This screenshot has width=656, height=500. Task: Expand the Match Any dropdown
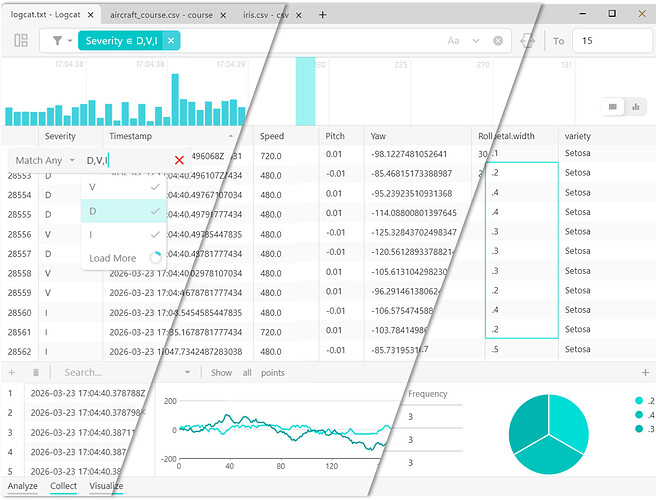tap(45, 160)
